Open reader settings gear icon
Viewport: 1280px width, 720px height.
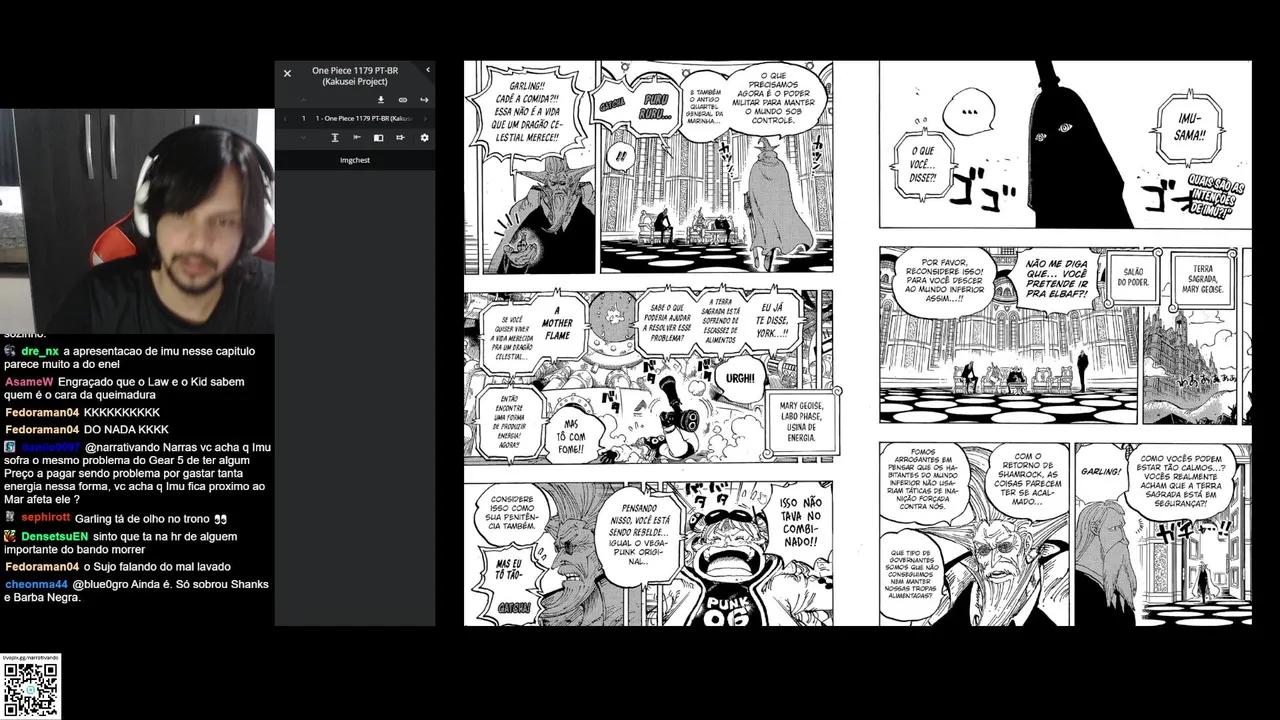click(424, 138)
